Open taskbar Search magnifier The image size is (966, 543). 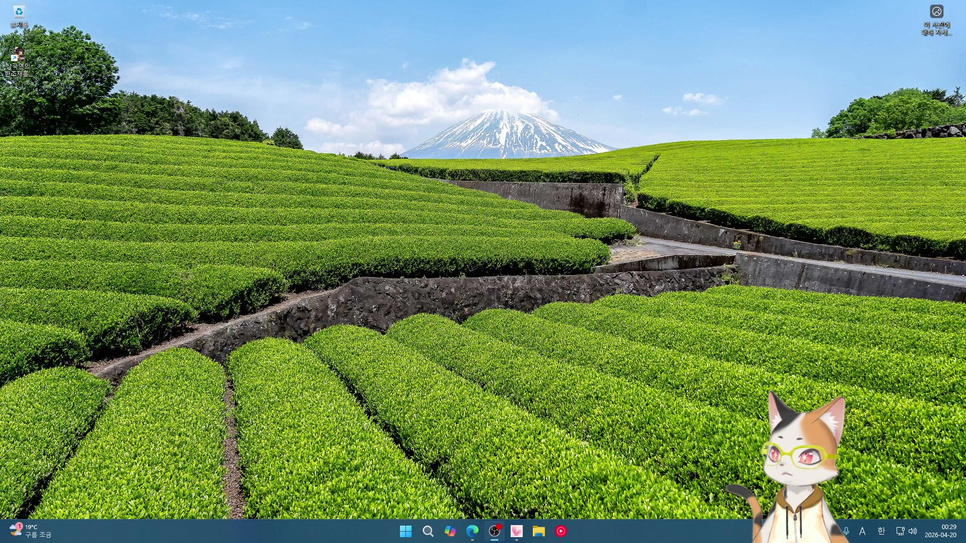(428, 531)
